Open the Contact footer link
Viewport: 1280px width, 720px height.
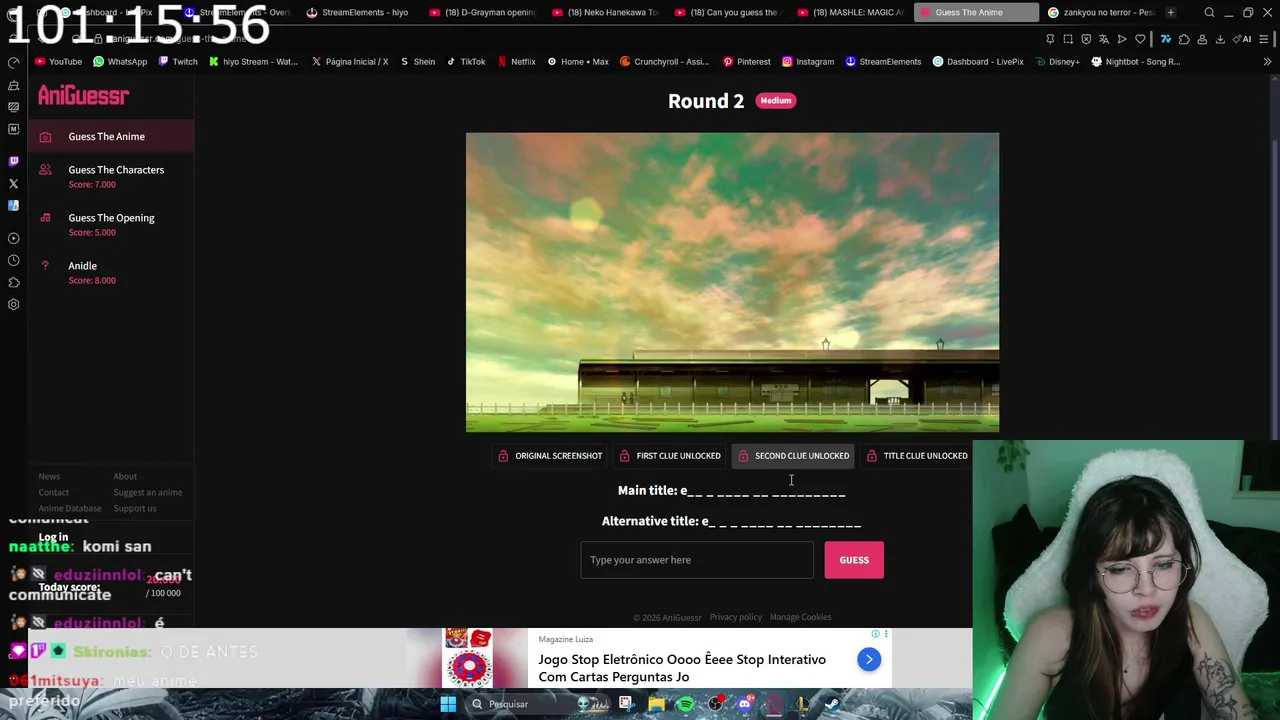pyautogui.click(x=54, y=492)
